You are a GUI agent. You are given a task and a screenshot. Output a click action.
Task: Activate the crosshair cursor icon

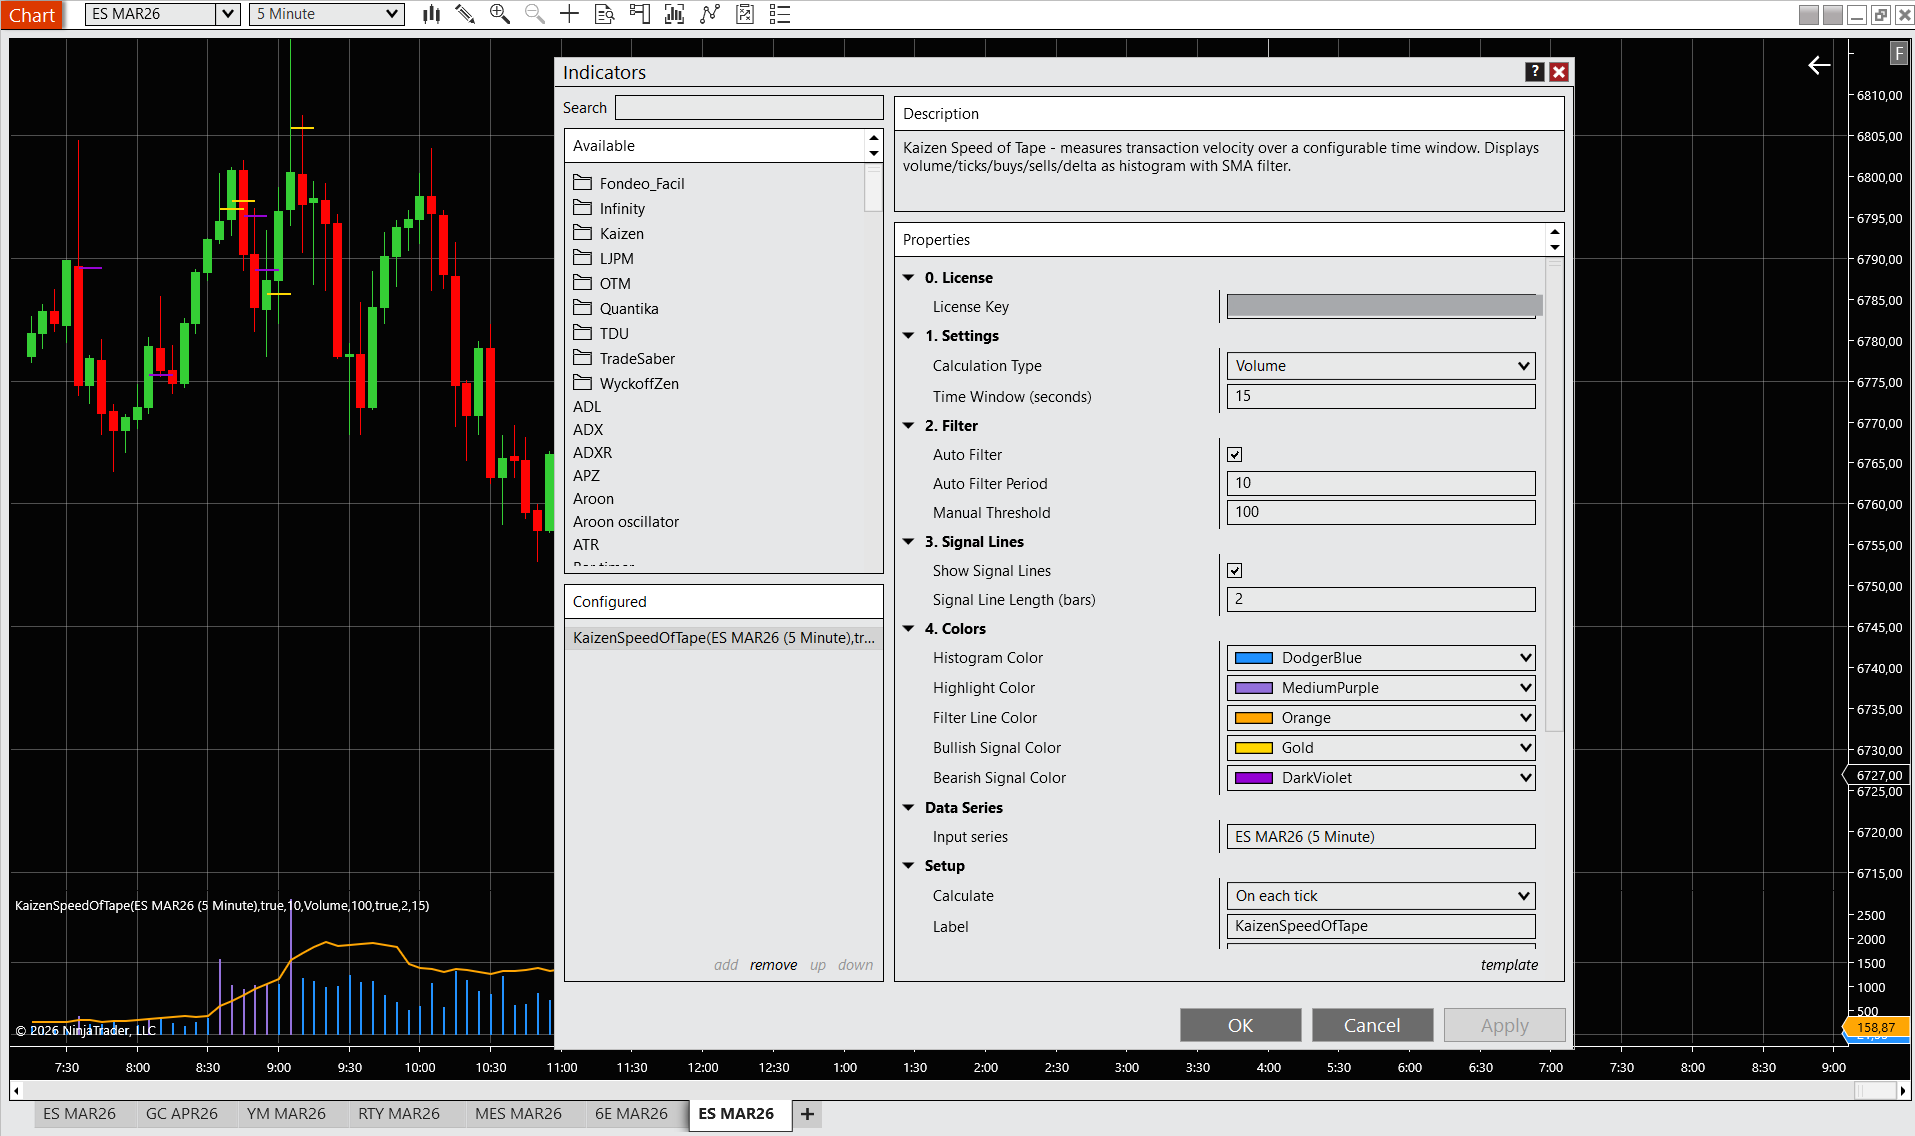569,14
